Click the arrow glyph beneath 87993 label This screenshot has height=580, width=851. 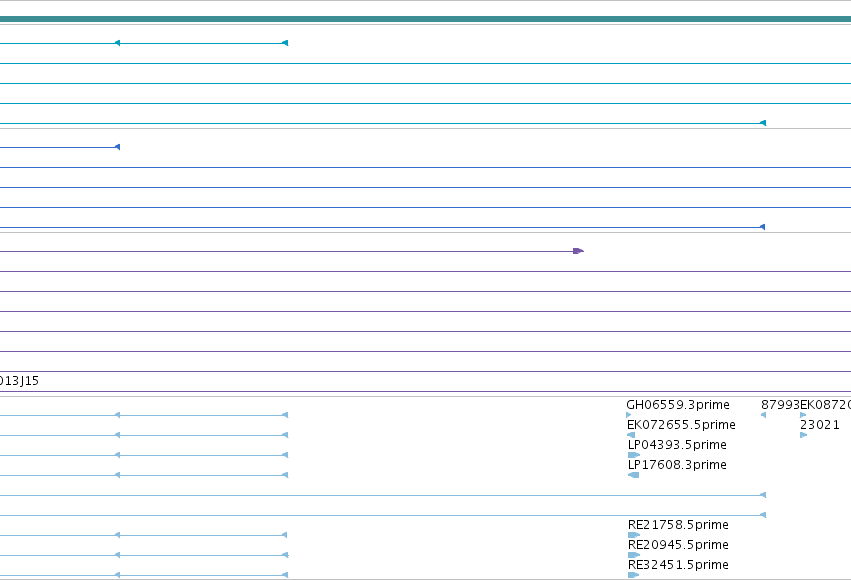coord(763,415)
